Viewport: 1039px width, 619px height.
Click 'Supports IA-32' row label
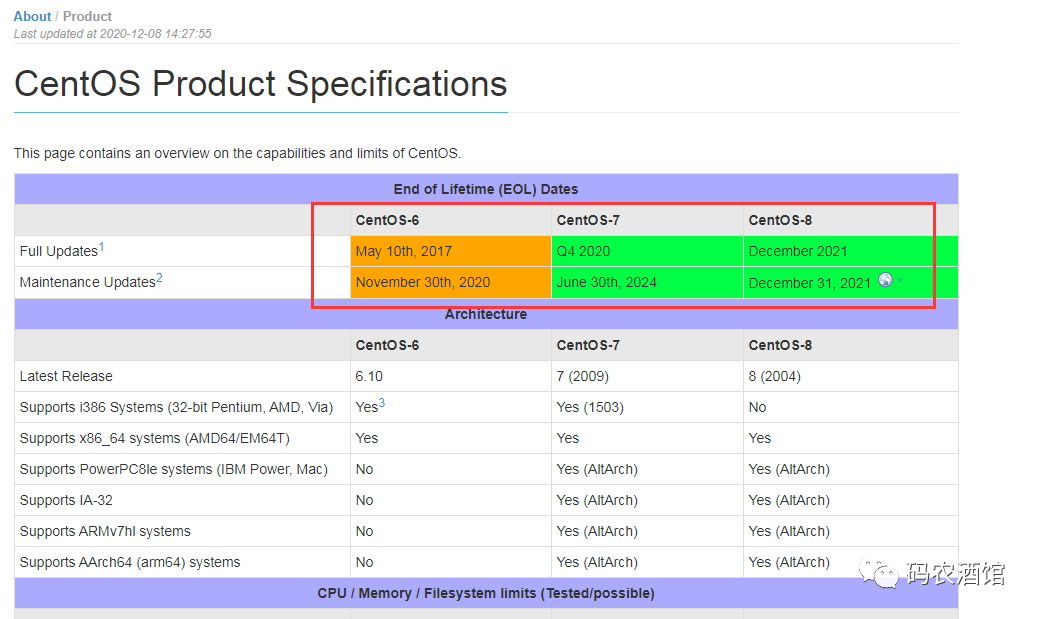point(66,500)
